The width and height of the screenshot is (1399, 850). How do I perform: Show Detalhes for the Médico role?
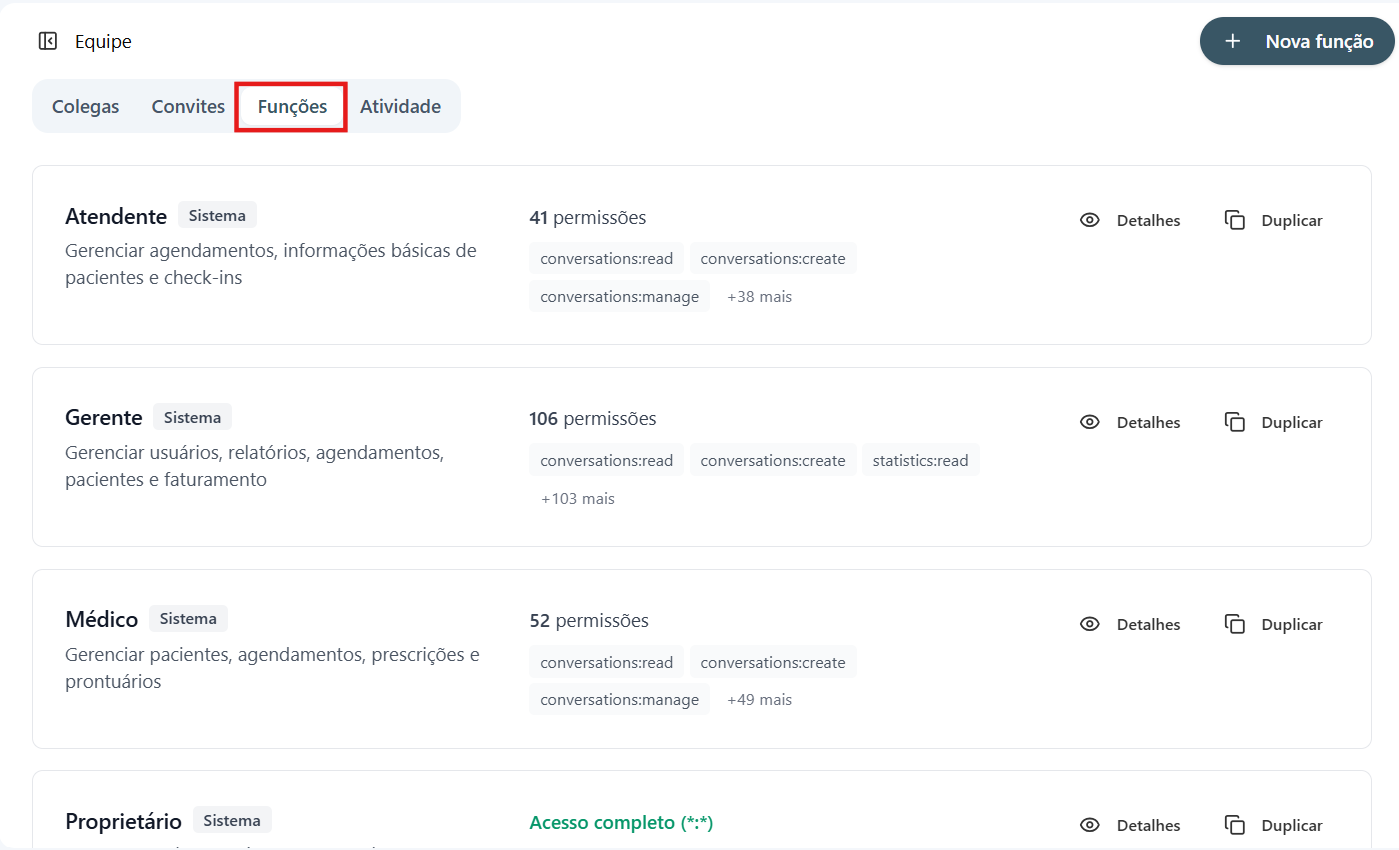[x=1131, y=624]
